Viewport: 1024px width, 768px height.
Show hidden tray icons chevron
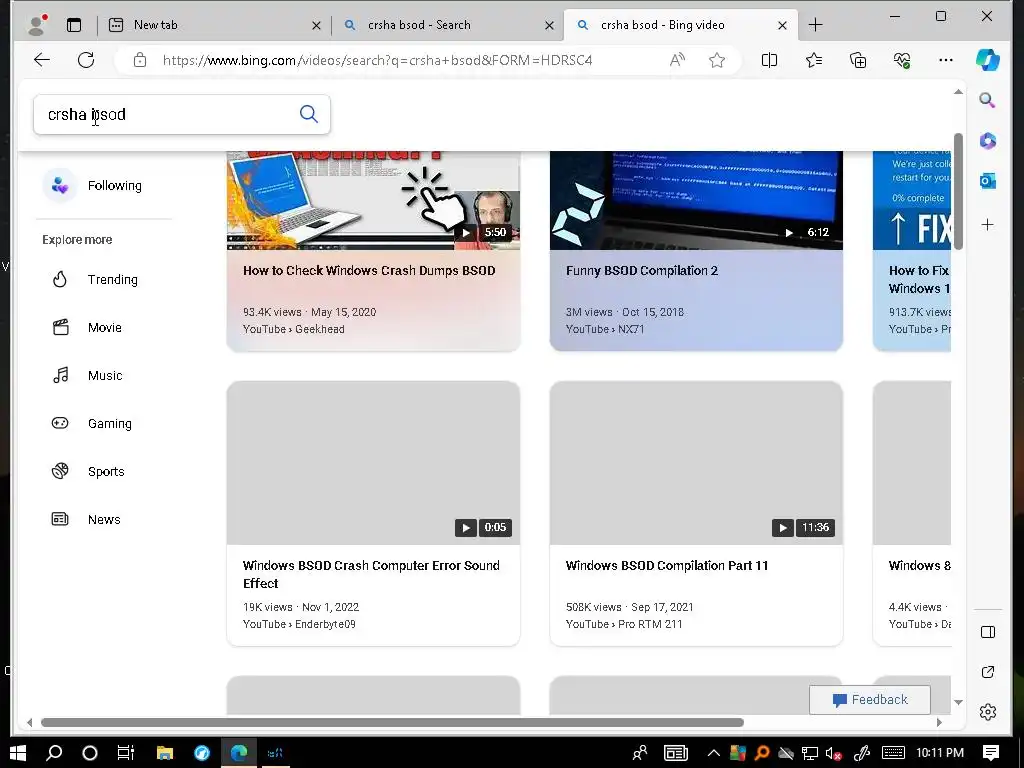click(x=713, y=753)
